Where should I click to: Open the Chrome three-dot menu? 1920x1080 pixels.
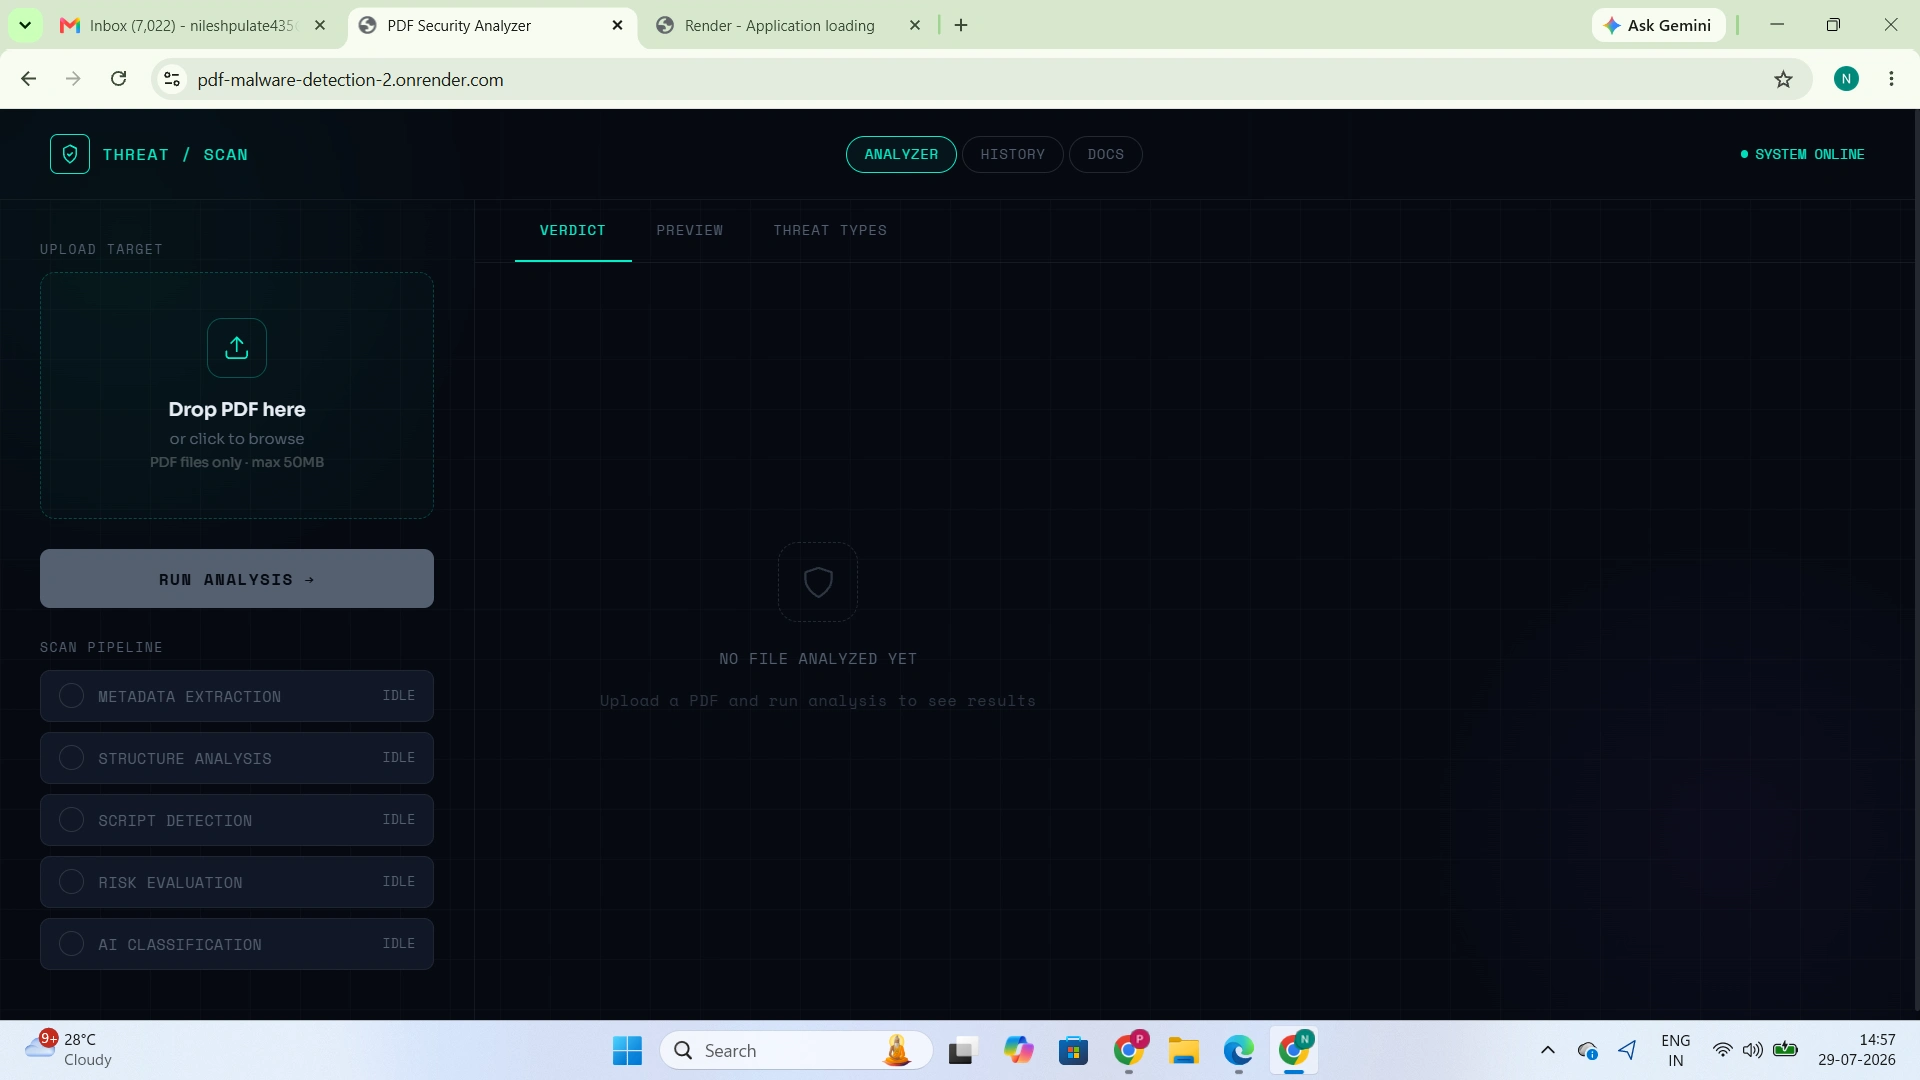[x=1891, y=79]
